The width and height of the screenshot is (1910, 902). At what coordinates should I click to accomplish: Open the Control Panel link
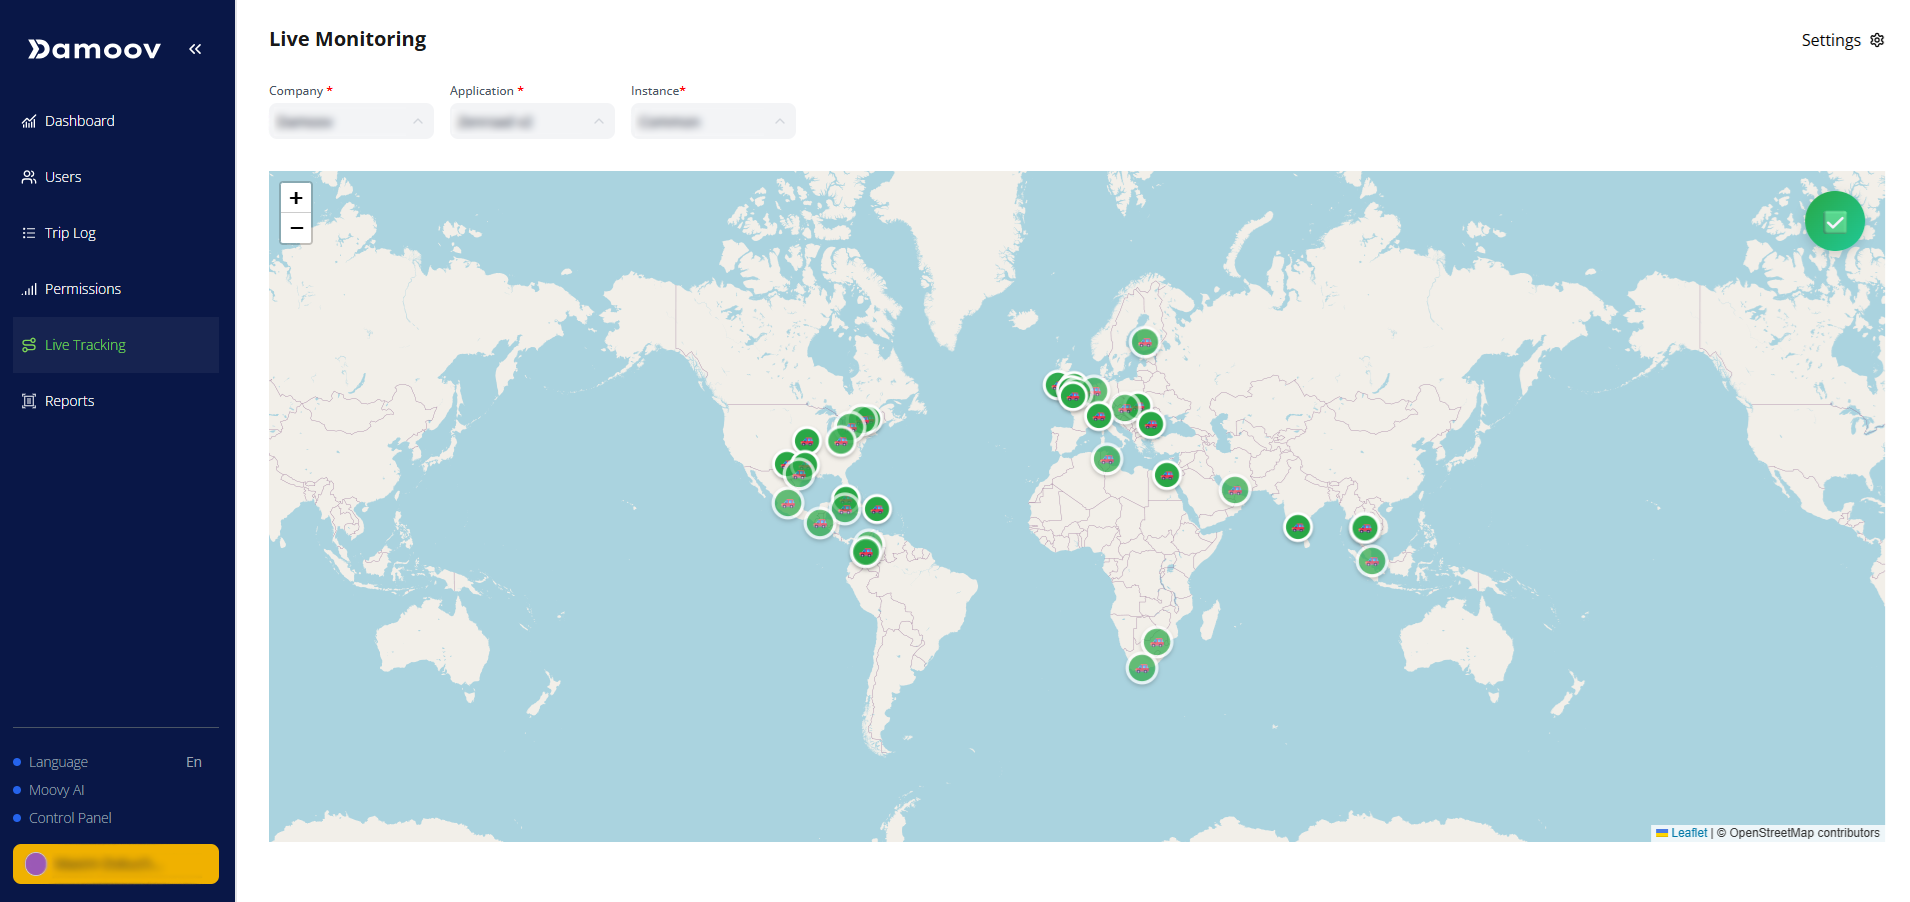pyautogui.click(x=70, y=818)
